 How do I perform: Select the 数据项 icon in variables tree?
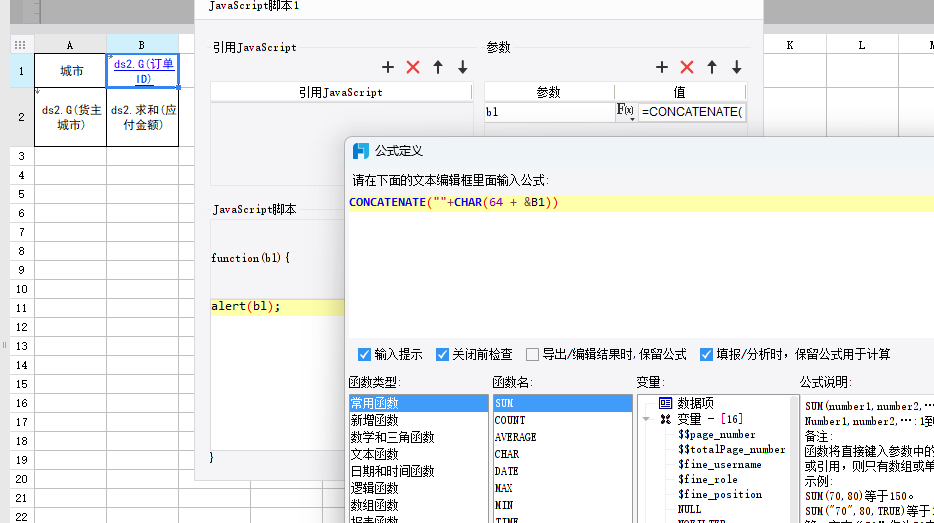(x=665, y=403)
